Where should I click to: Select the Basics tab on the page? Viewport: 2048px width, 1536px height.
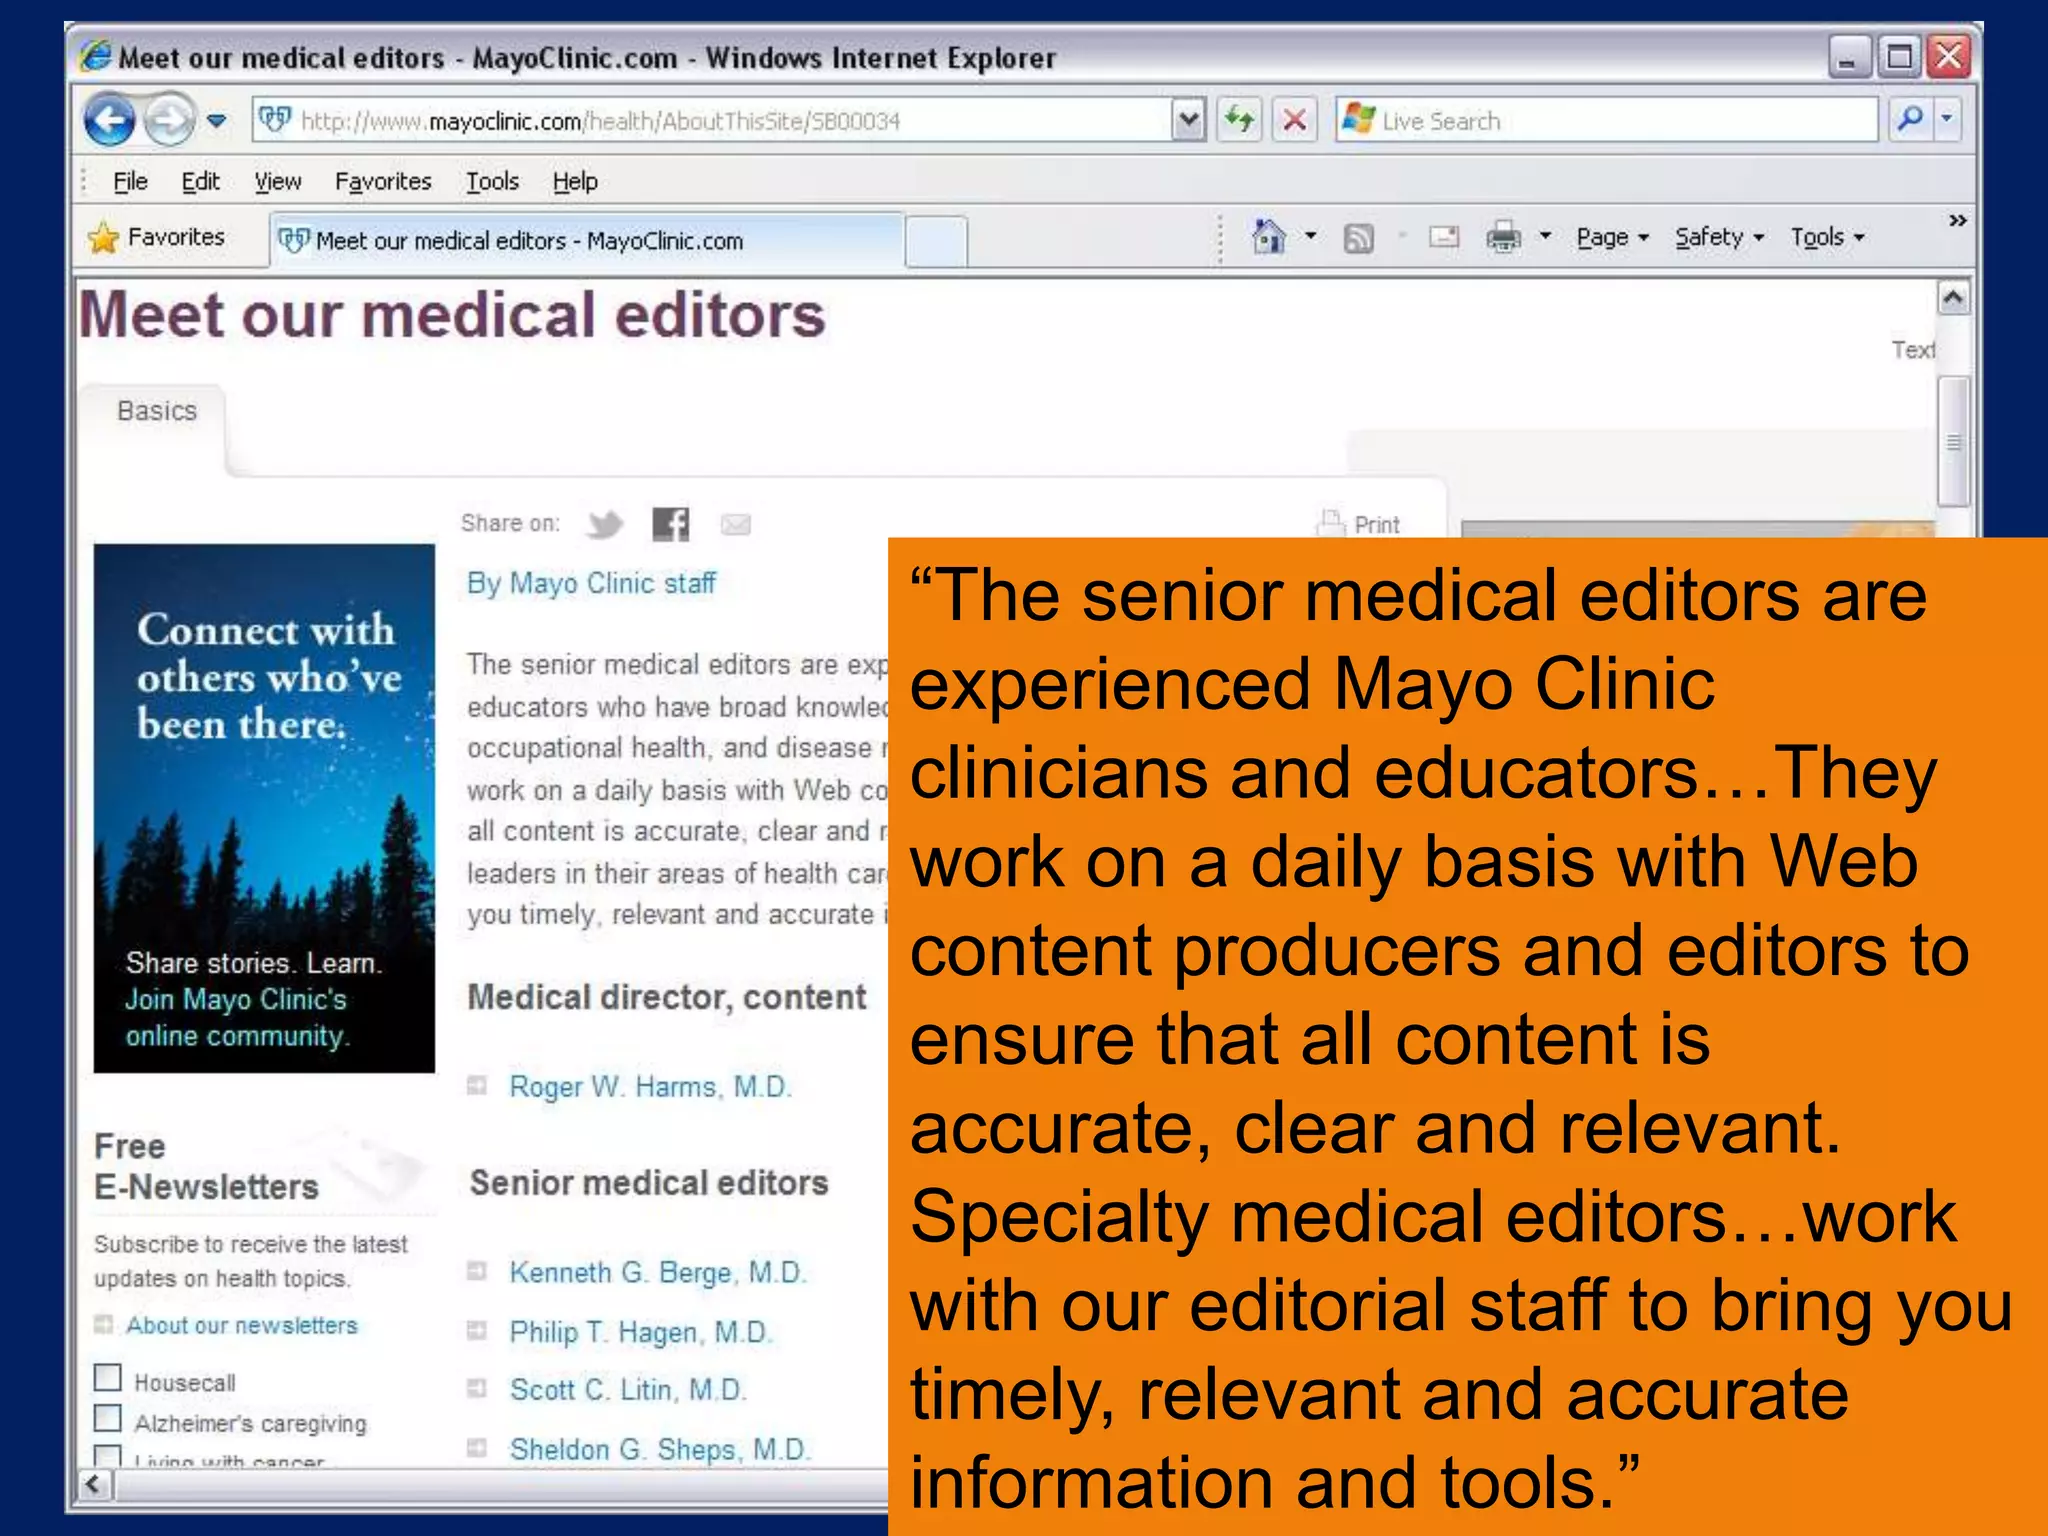tap(156, 411)
